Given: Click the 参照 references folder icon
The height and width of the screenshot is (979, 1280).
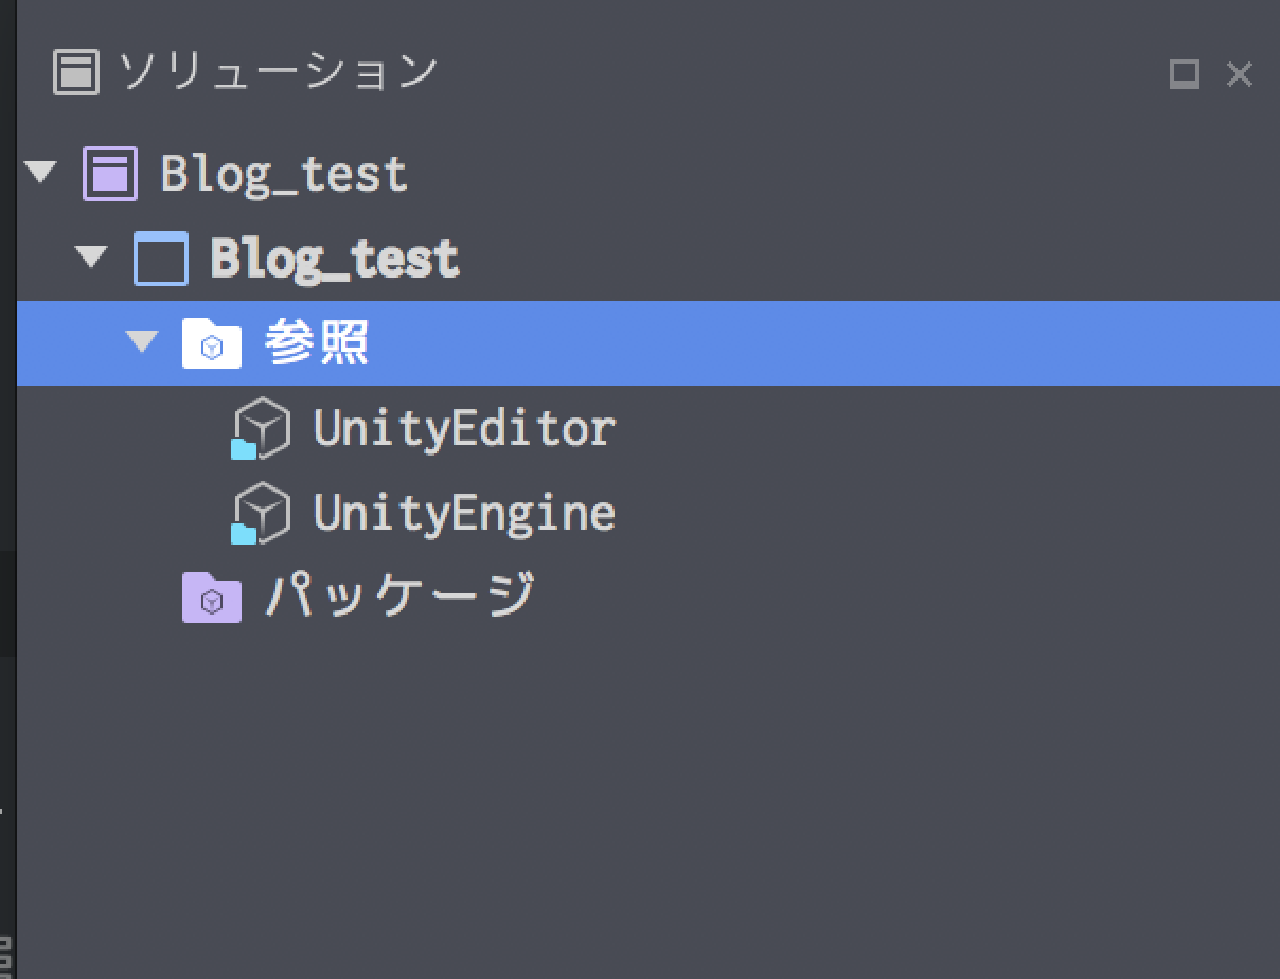Looking at the screenshot, I should pyautogui.click(x=211, y=344).
